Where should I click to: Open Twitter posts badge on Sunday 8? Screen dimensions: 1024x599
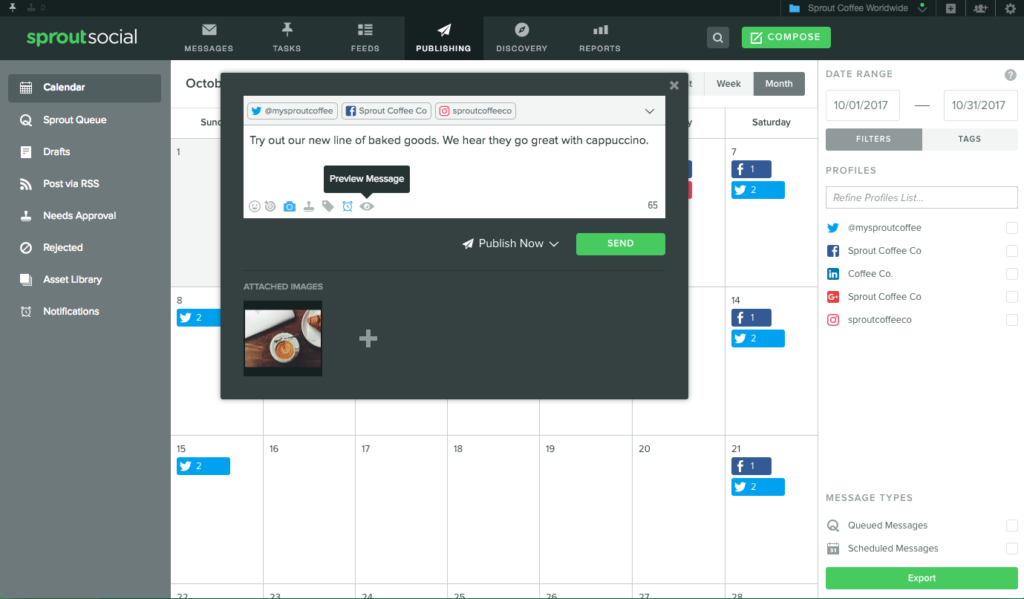pos(199,317)
